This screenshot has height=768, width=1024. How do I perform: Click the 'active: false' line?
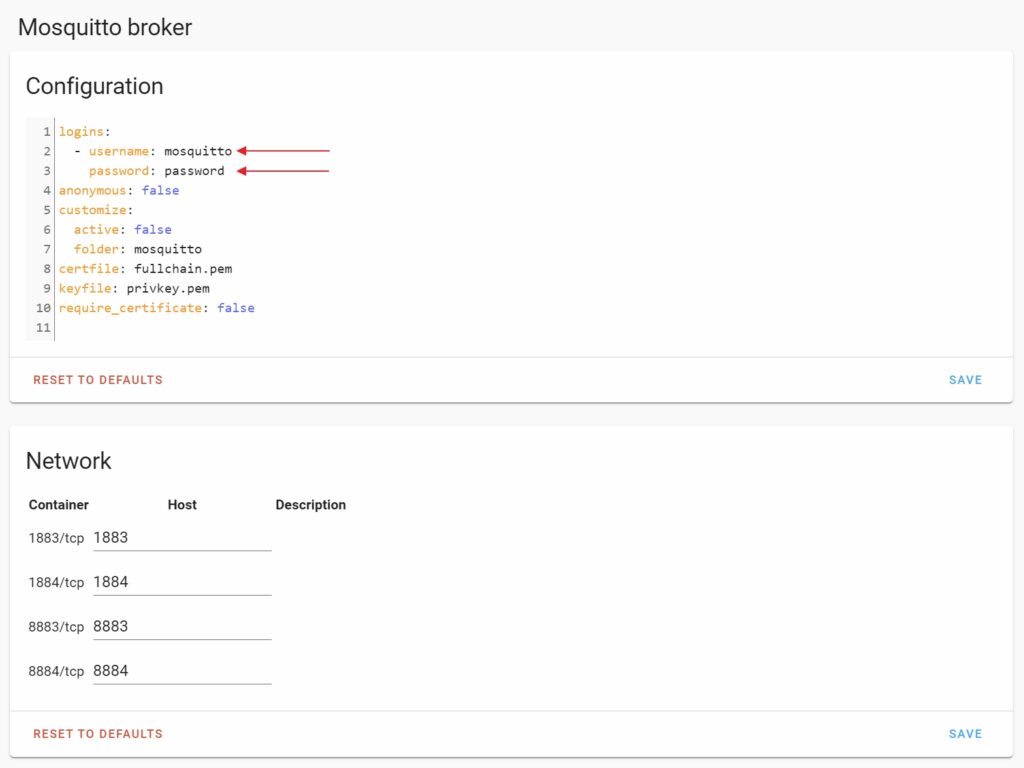coord(122,229)
